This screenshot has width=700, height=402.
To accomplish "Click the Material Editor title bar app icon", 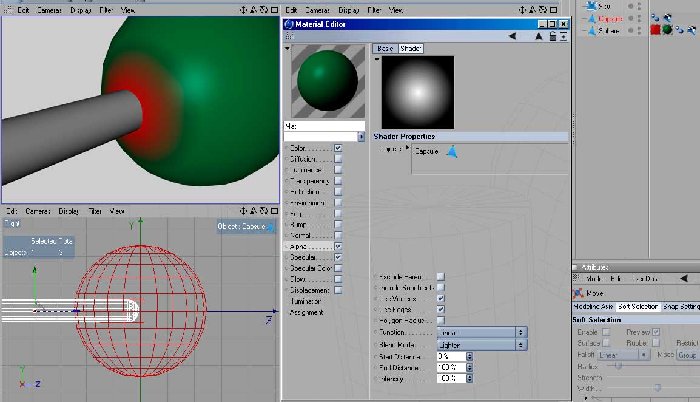I will 289,24.
